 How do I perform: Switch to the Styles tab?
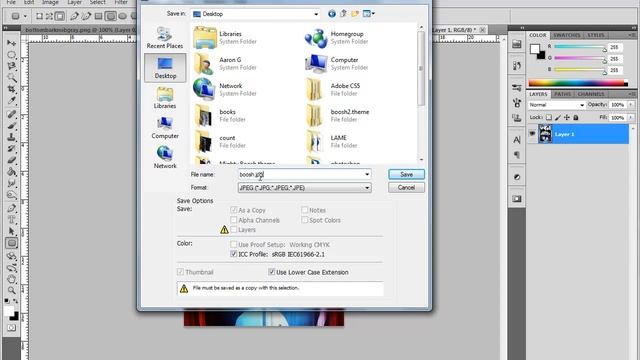click(596, 36)
